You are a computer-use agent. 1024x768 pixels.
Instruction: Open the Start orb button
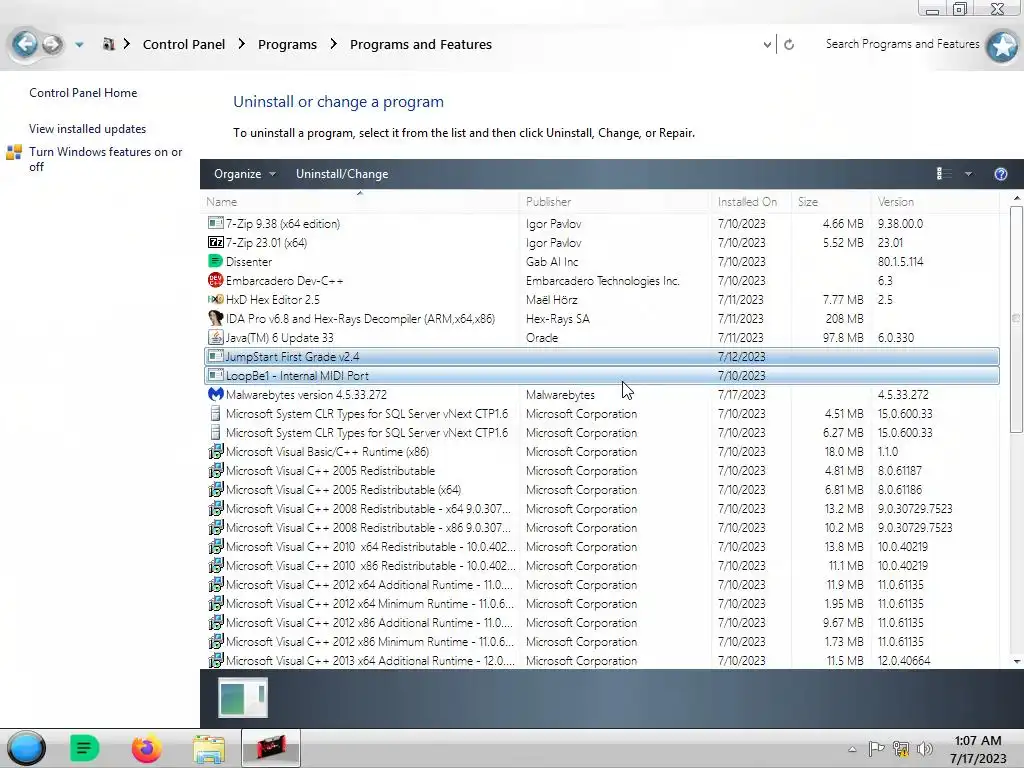click(26, 748)
